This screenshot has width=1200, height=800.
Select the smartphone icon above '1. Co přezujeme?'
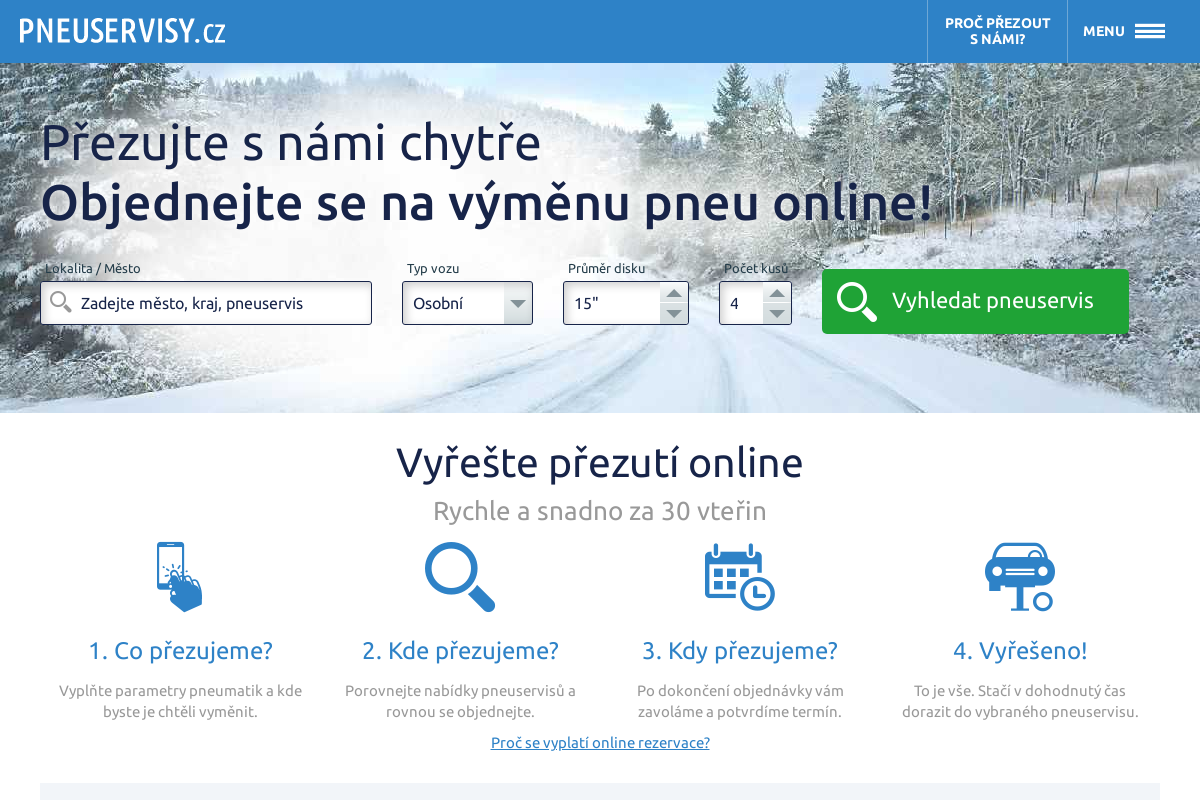180,576
